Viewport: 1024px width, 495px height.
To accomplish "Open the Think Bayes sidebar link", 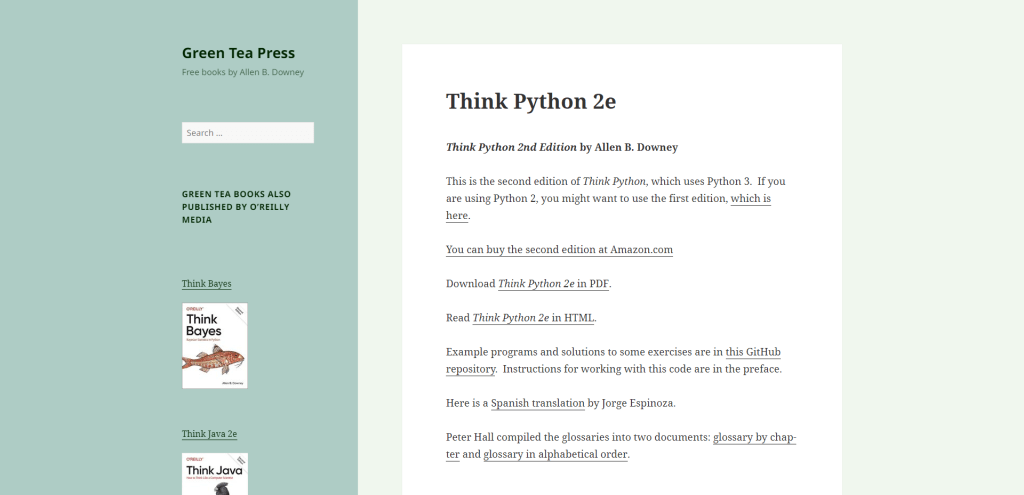I will (x=206, y=283).
